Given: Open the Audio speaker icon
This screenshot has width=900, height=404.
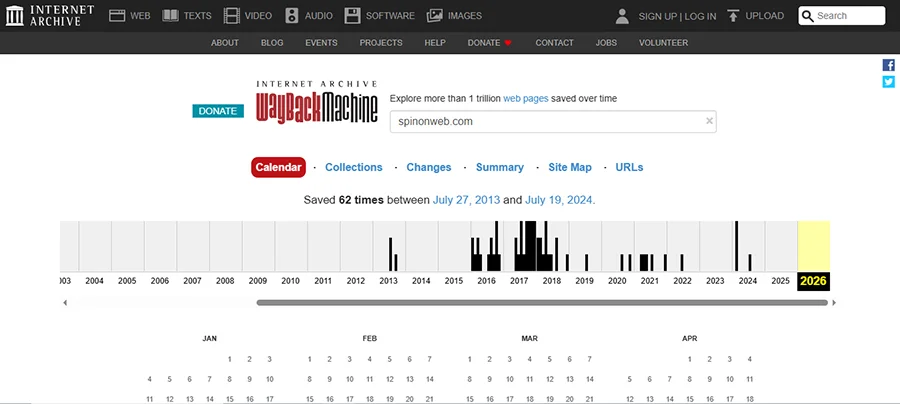Looking at the screenshot, I should (x=292, y=15).
